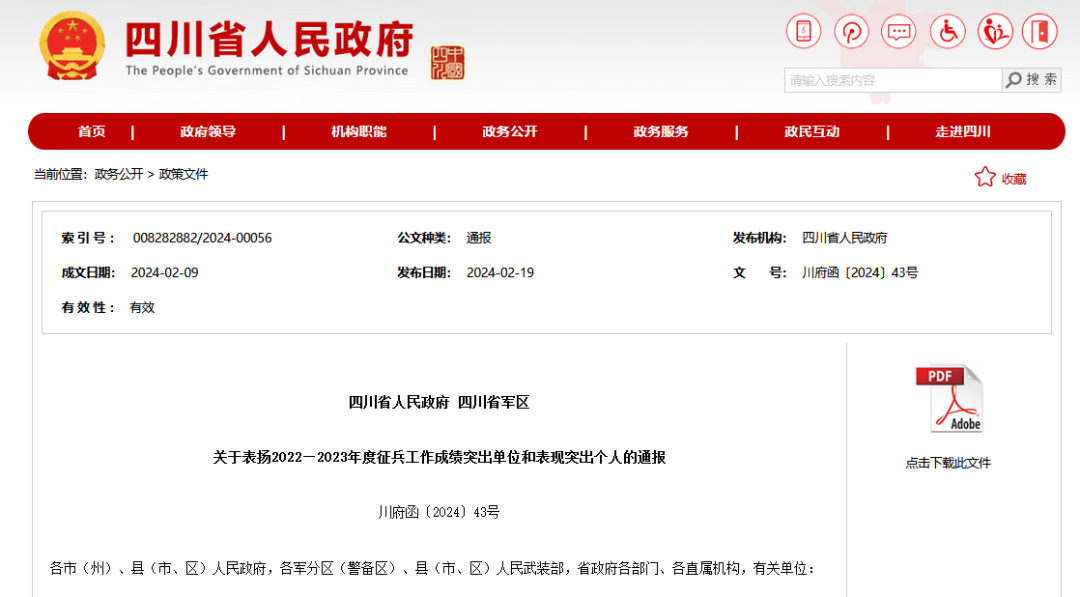Open the mobile version icon
The image size is (1080, 597).
point(803,31)
